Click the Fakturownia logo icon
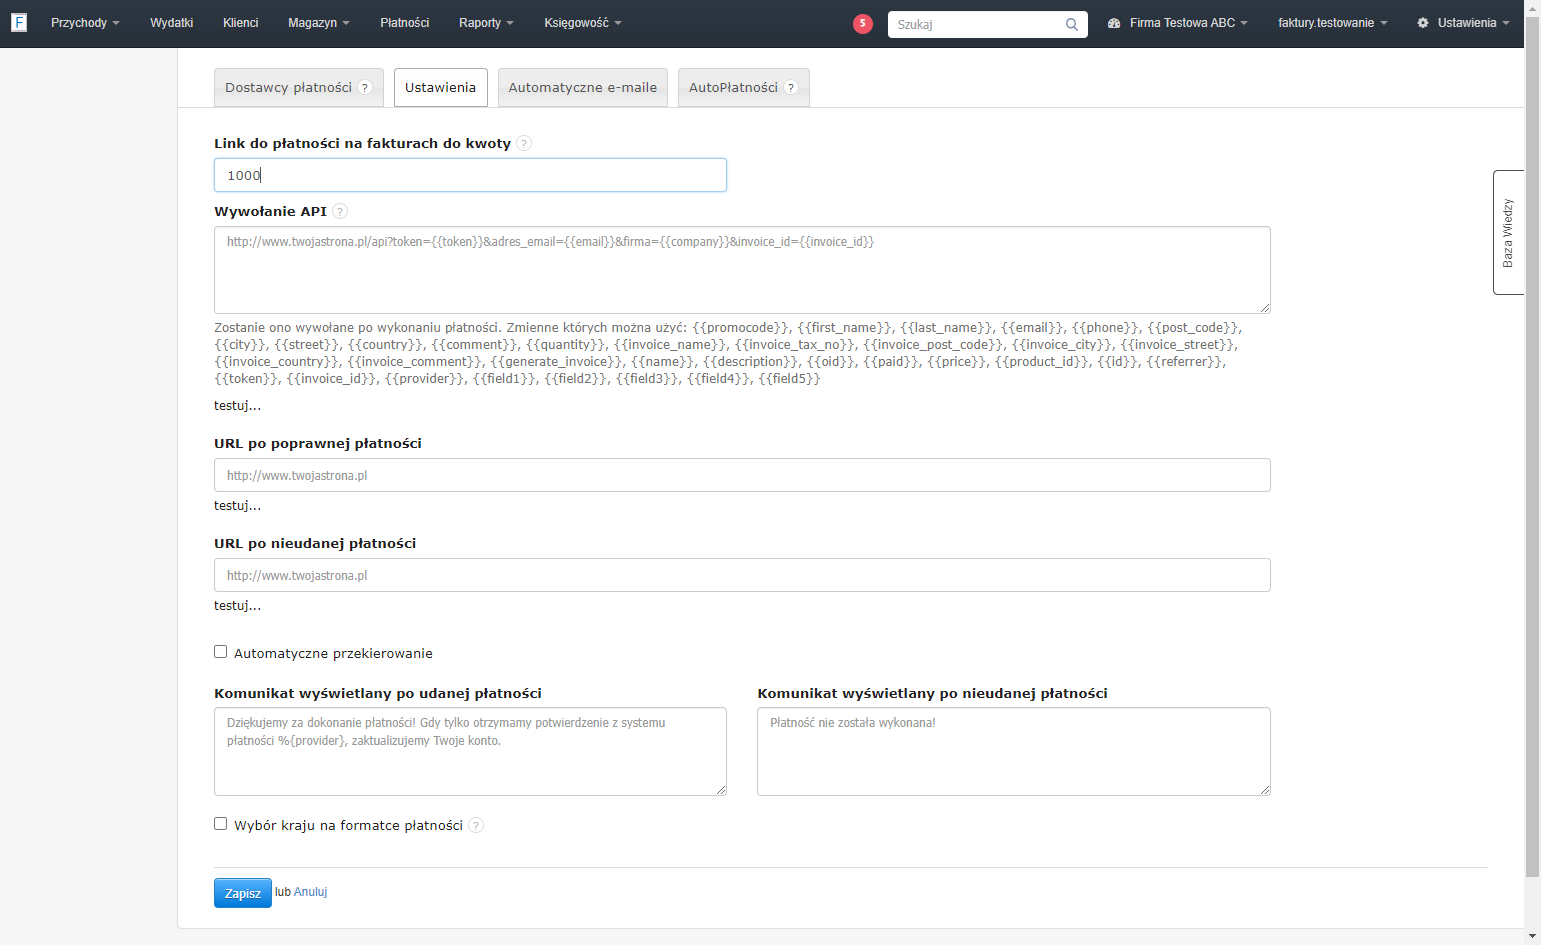The height and width of the screenshot is (945, 1541). [x=18, y=22]
